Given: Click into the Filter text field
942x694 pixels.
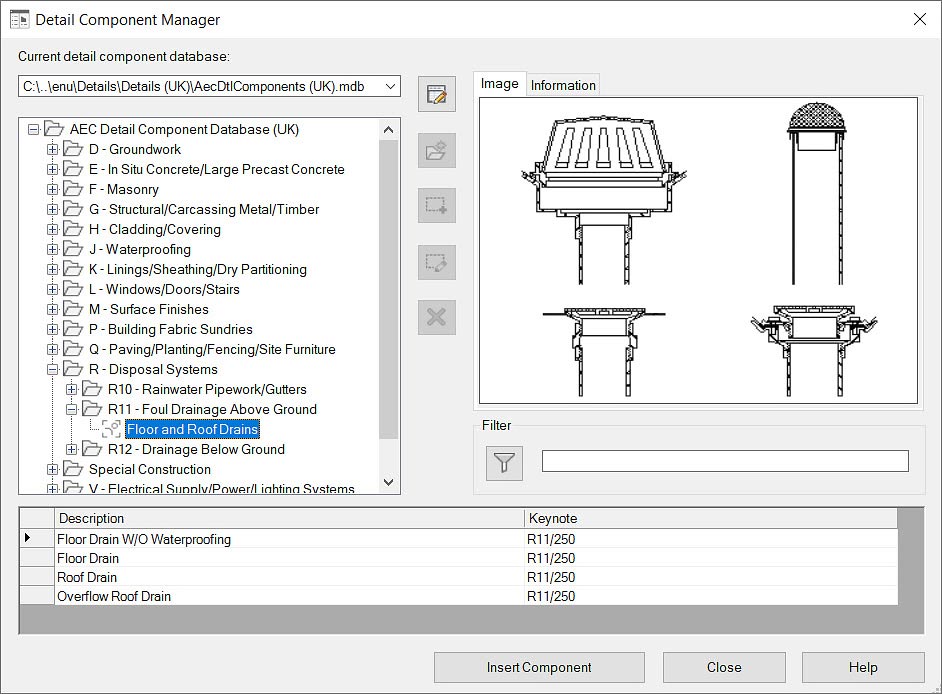Looking at the screenshot, I should click(724, 461).
